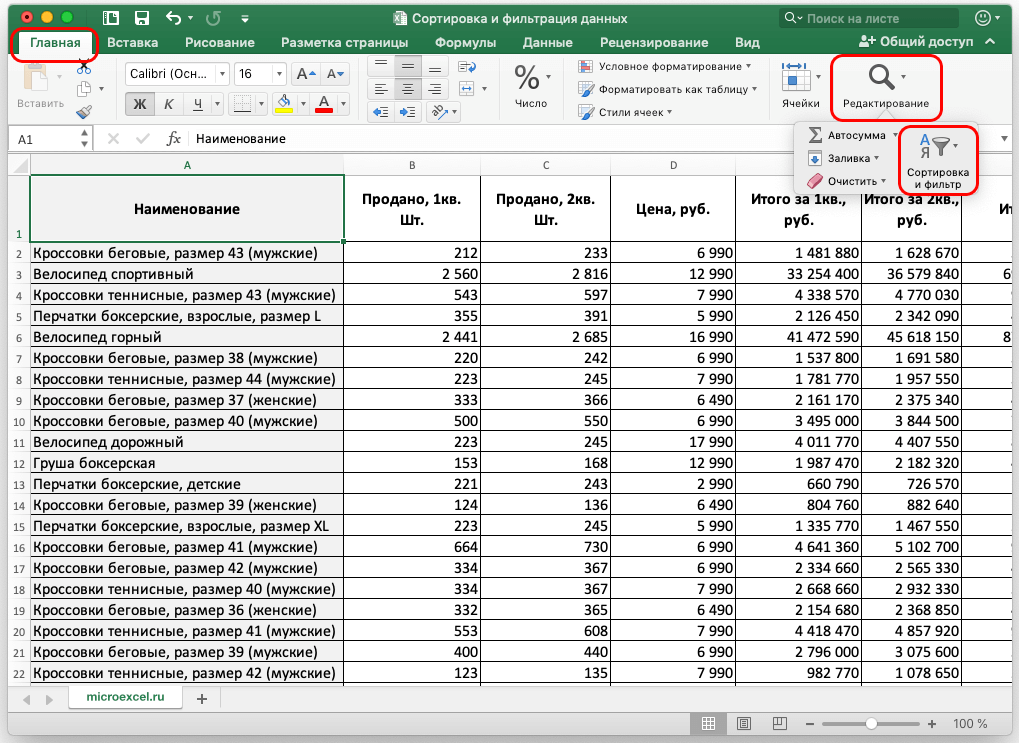
Task: Toggle italic formatting (К)
Action: (170, 104)
